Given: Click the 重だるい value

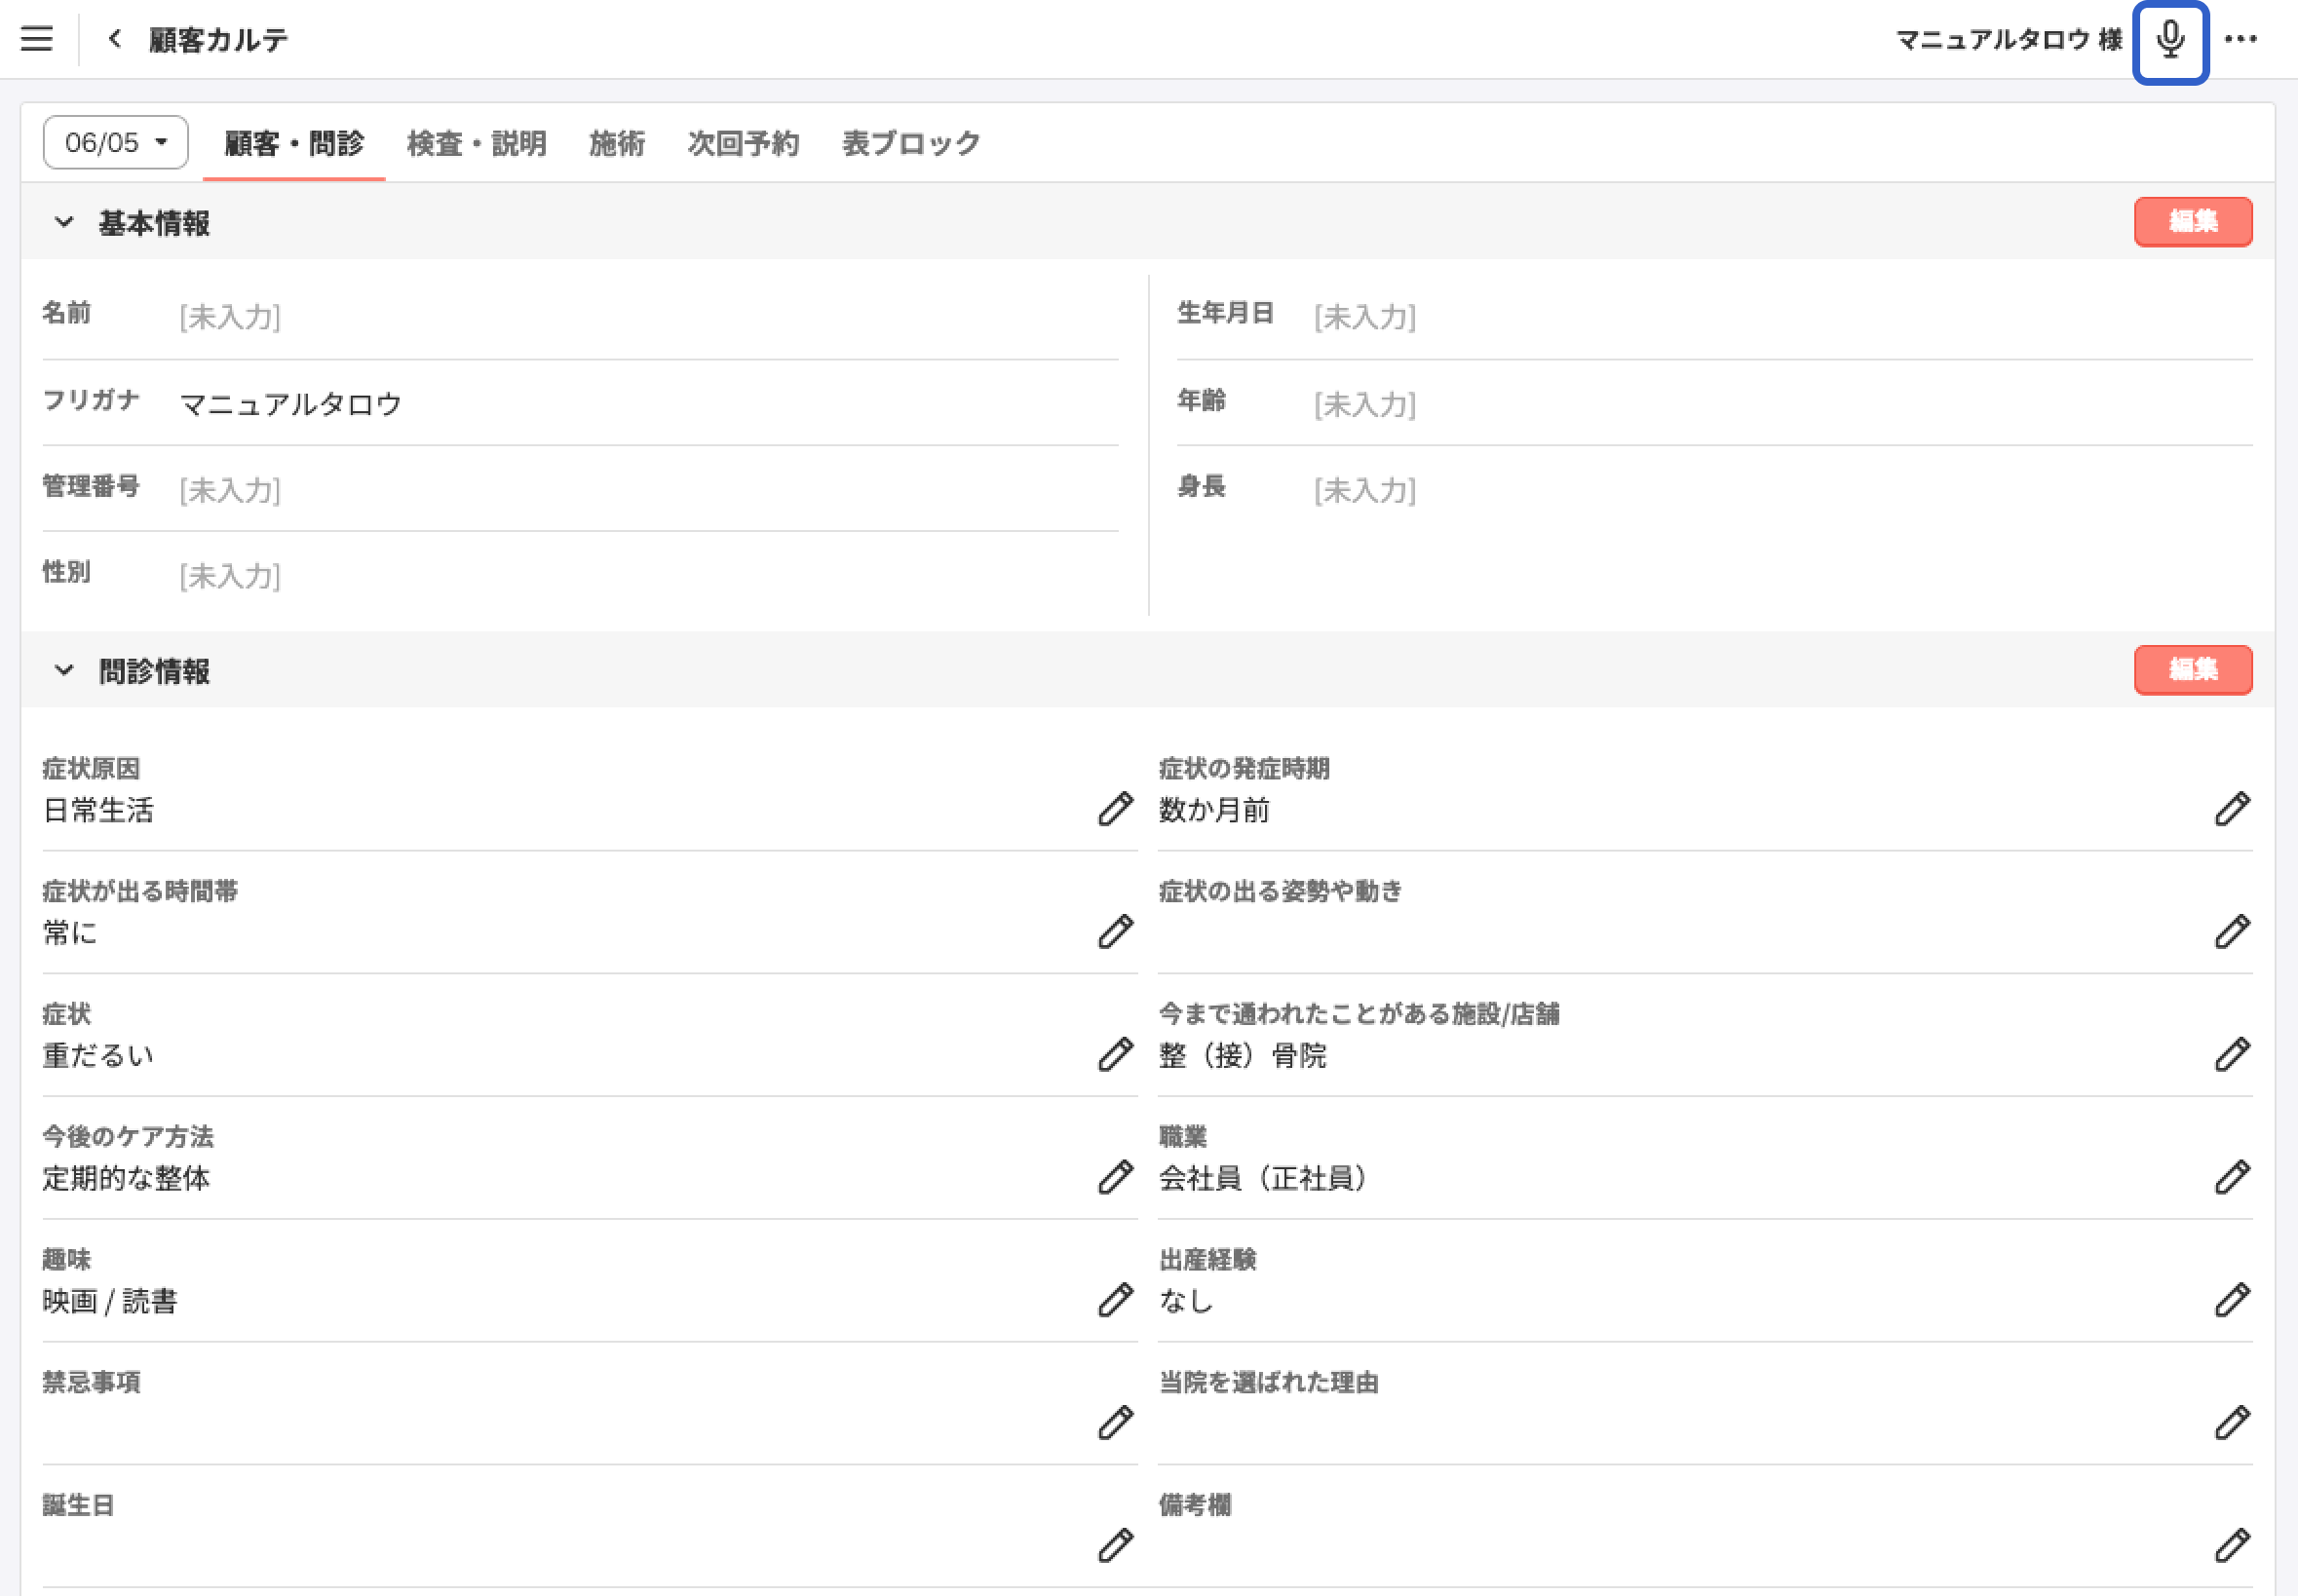Looking at the screenshot, I should coord(98,1056).
